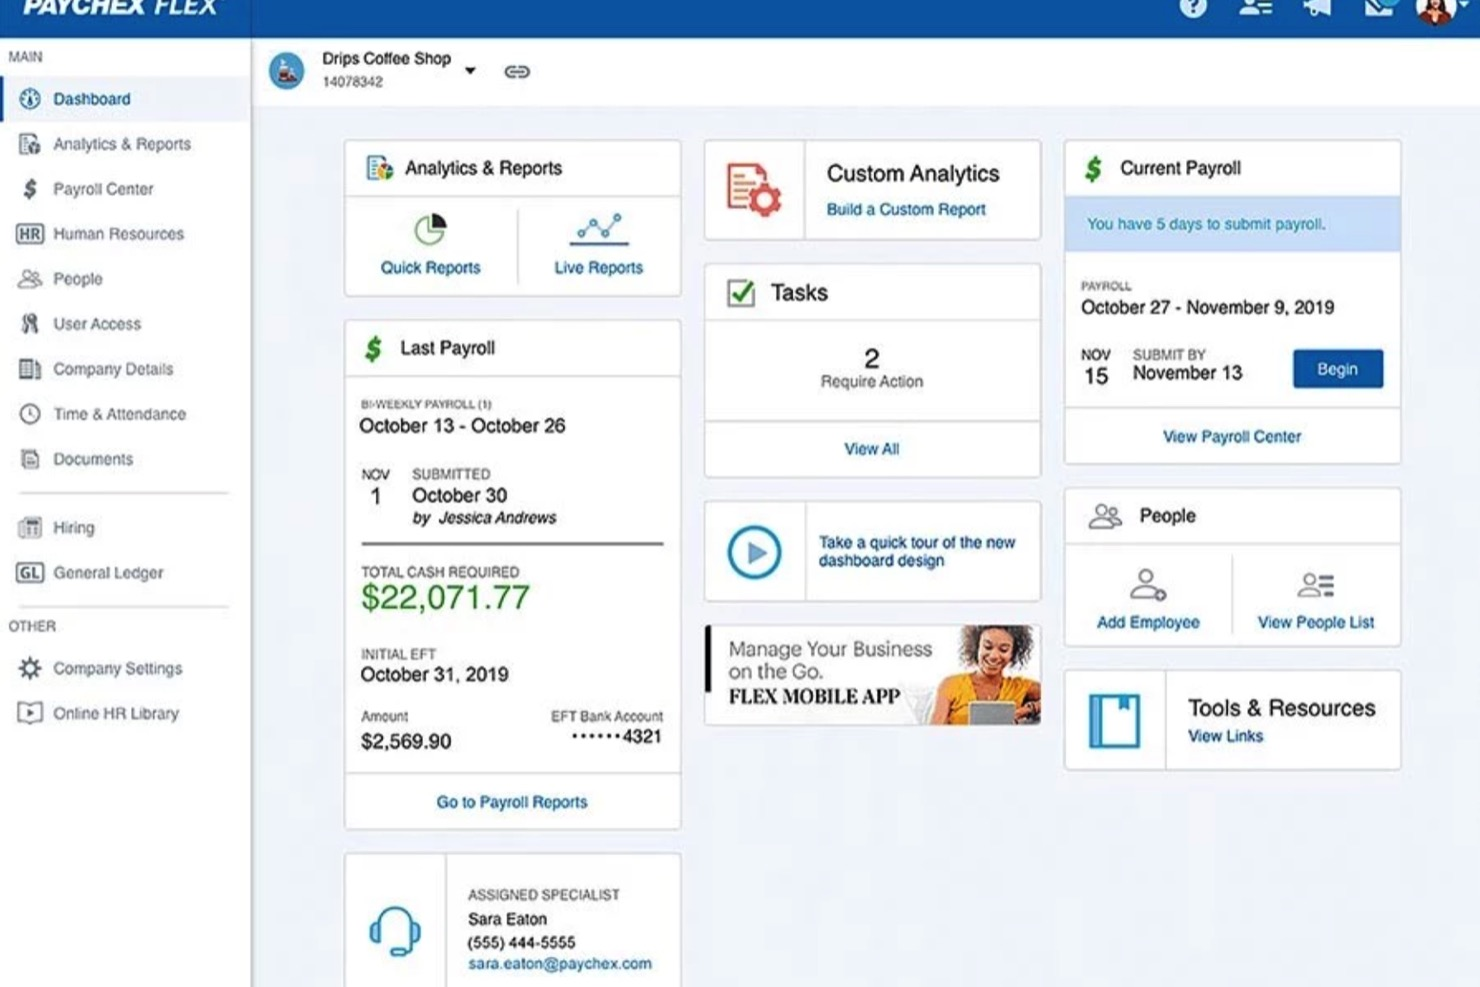This screenshot has width=1480, height=987.
Task: Select Online HR Library
Action: [116, 713]
